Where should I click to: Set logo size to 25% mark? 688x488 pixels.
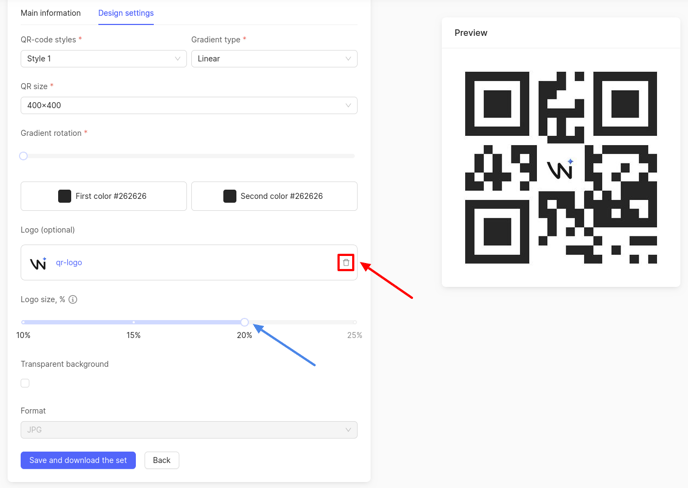[354, 322]
